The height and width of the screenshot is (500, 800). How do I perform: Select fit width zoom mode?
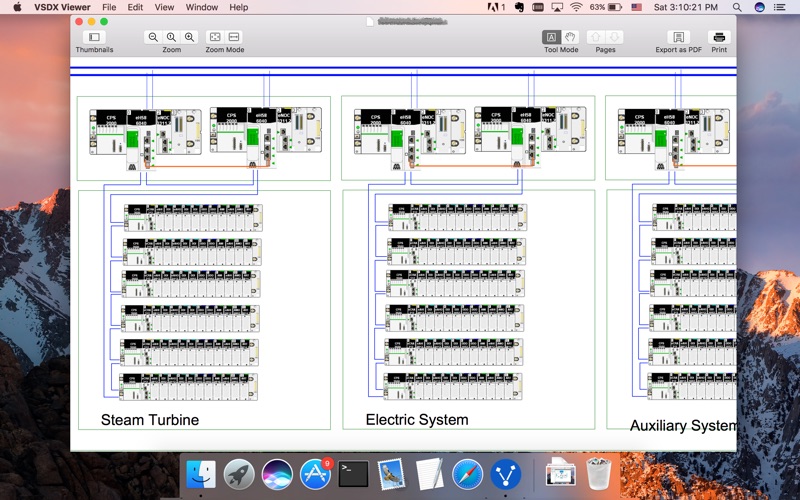click(234, 37)
